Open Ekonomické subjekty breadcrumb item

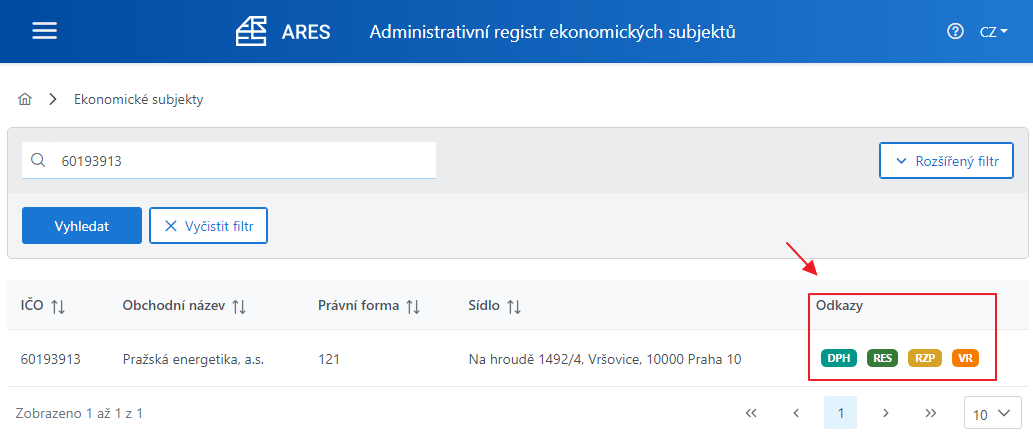click(x=138, y=100)
